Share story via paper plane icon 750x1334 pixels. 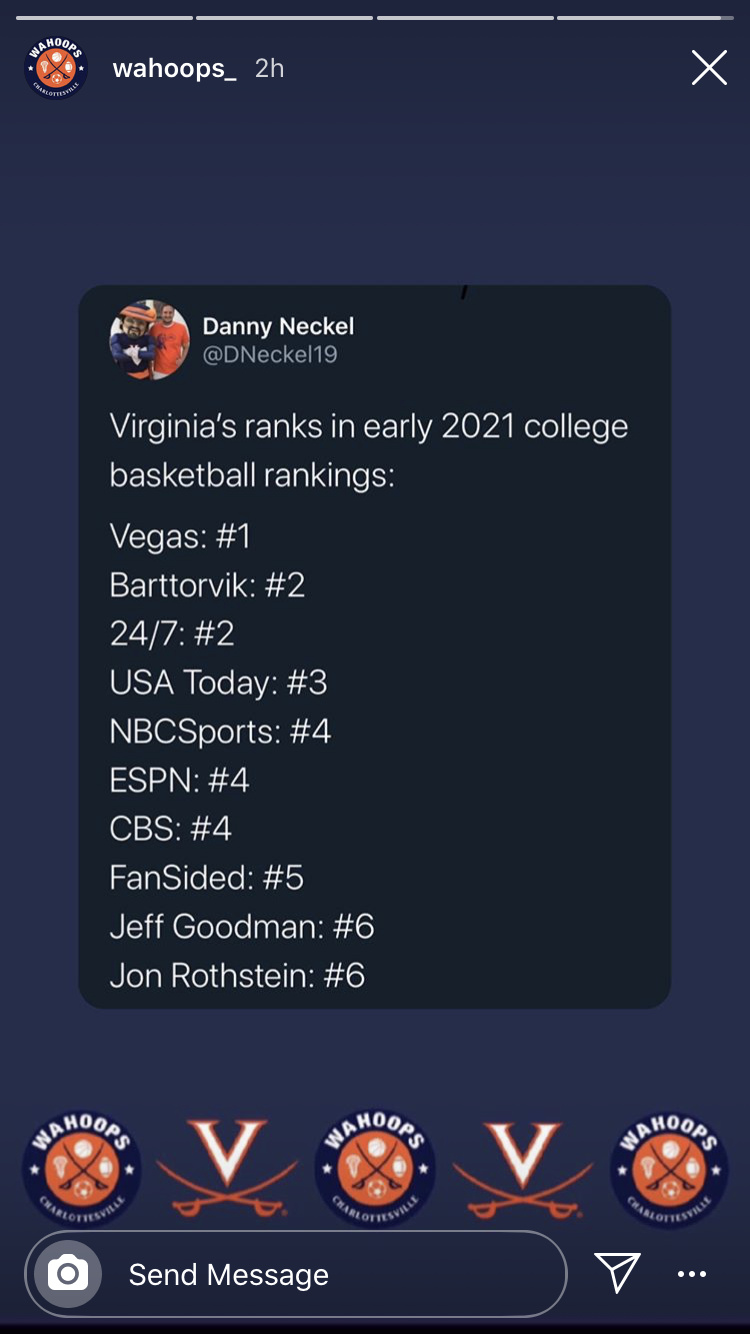pyautogui.click(x=617, y=1272)
